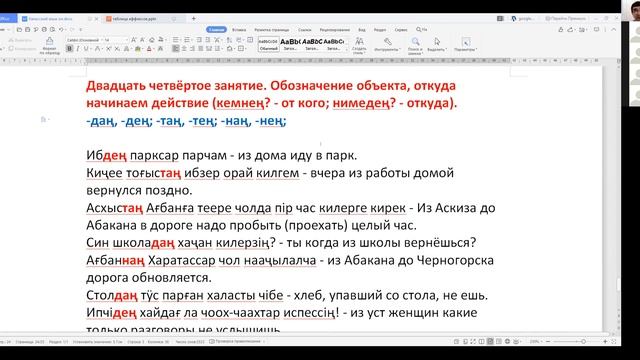Click the yellow highlight color swatch
This screenshot has height=360, width=640.
[x=138, y=49]
